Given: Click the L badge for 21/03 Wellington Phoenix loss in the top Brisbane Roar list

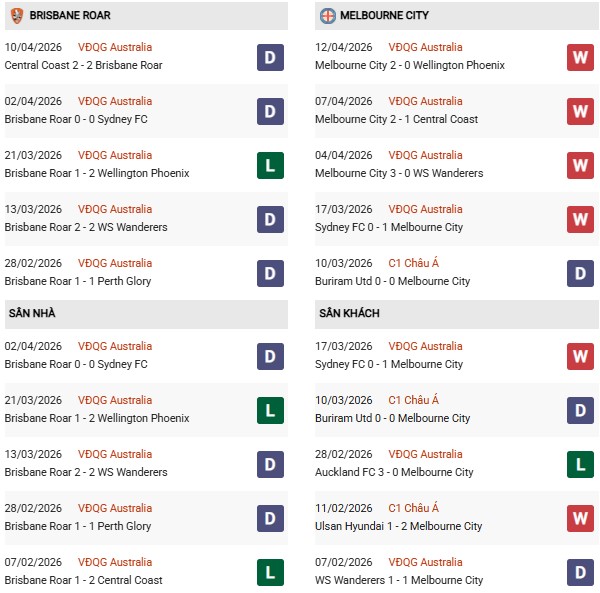Looking at the screenshot, I should [x=269, y=165].
